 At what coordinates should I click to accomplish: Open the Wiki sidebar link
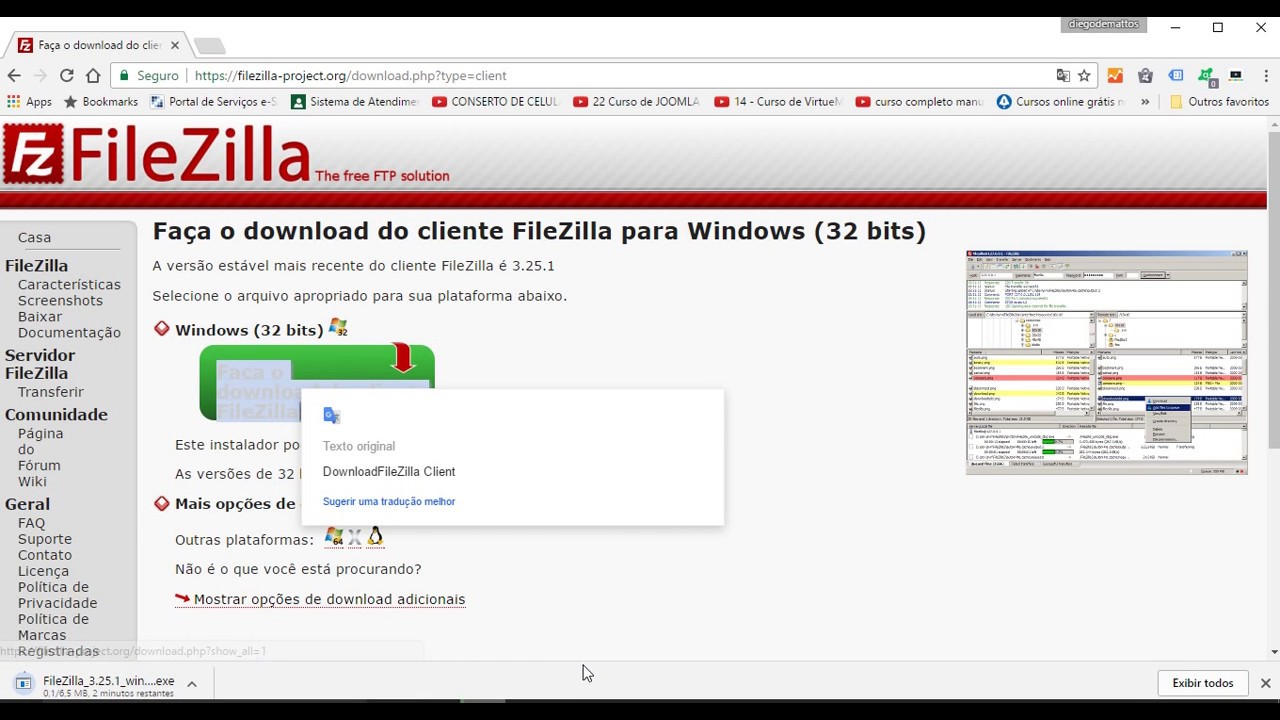coord(32,481)
